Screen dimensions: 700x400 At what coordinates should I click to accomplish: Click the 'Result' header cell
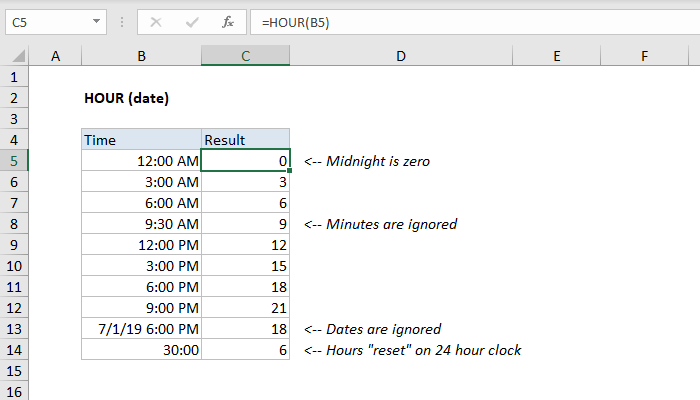tap(246, 140)
